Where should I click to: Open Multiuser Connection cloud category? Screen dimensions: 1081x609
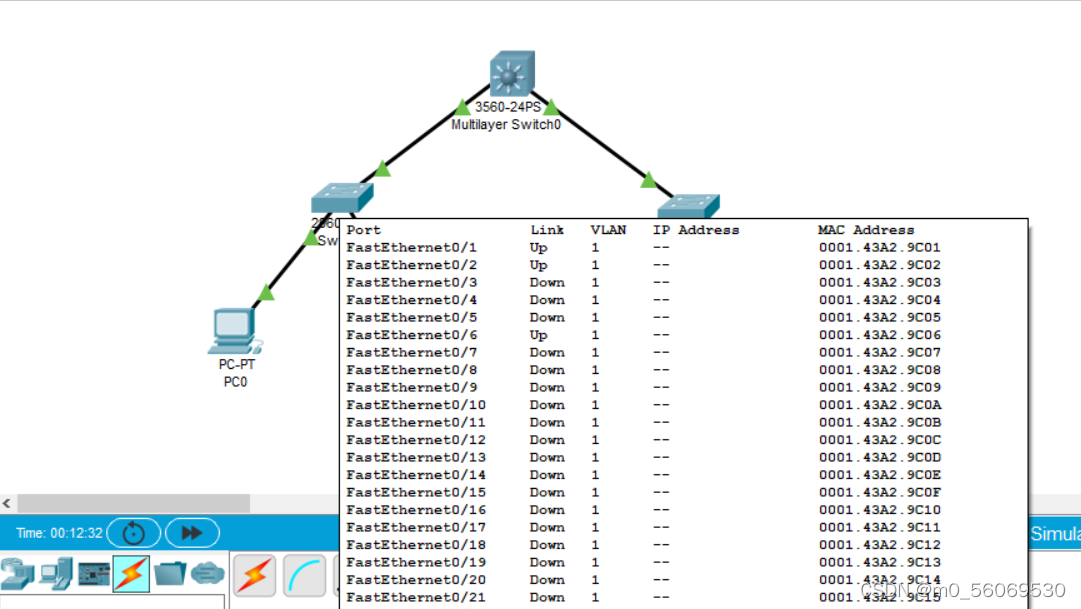click(208, 573)
